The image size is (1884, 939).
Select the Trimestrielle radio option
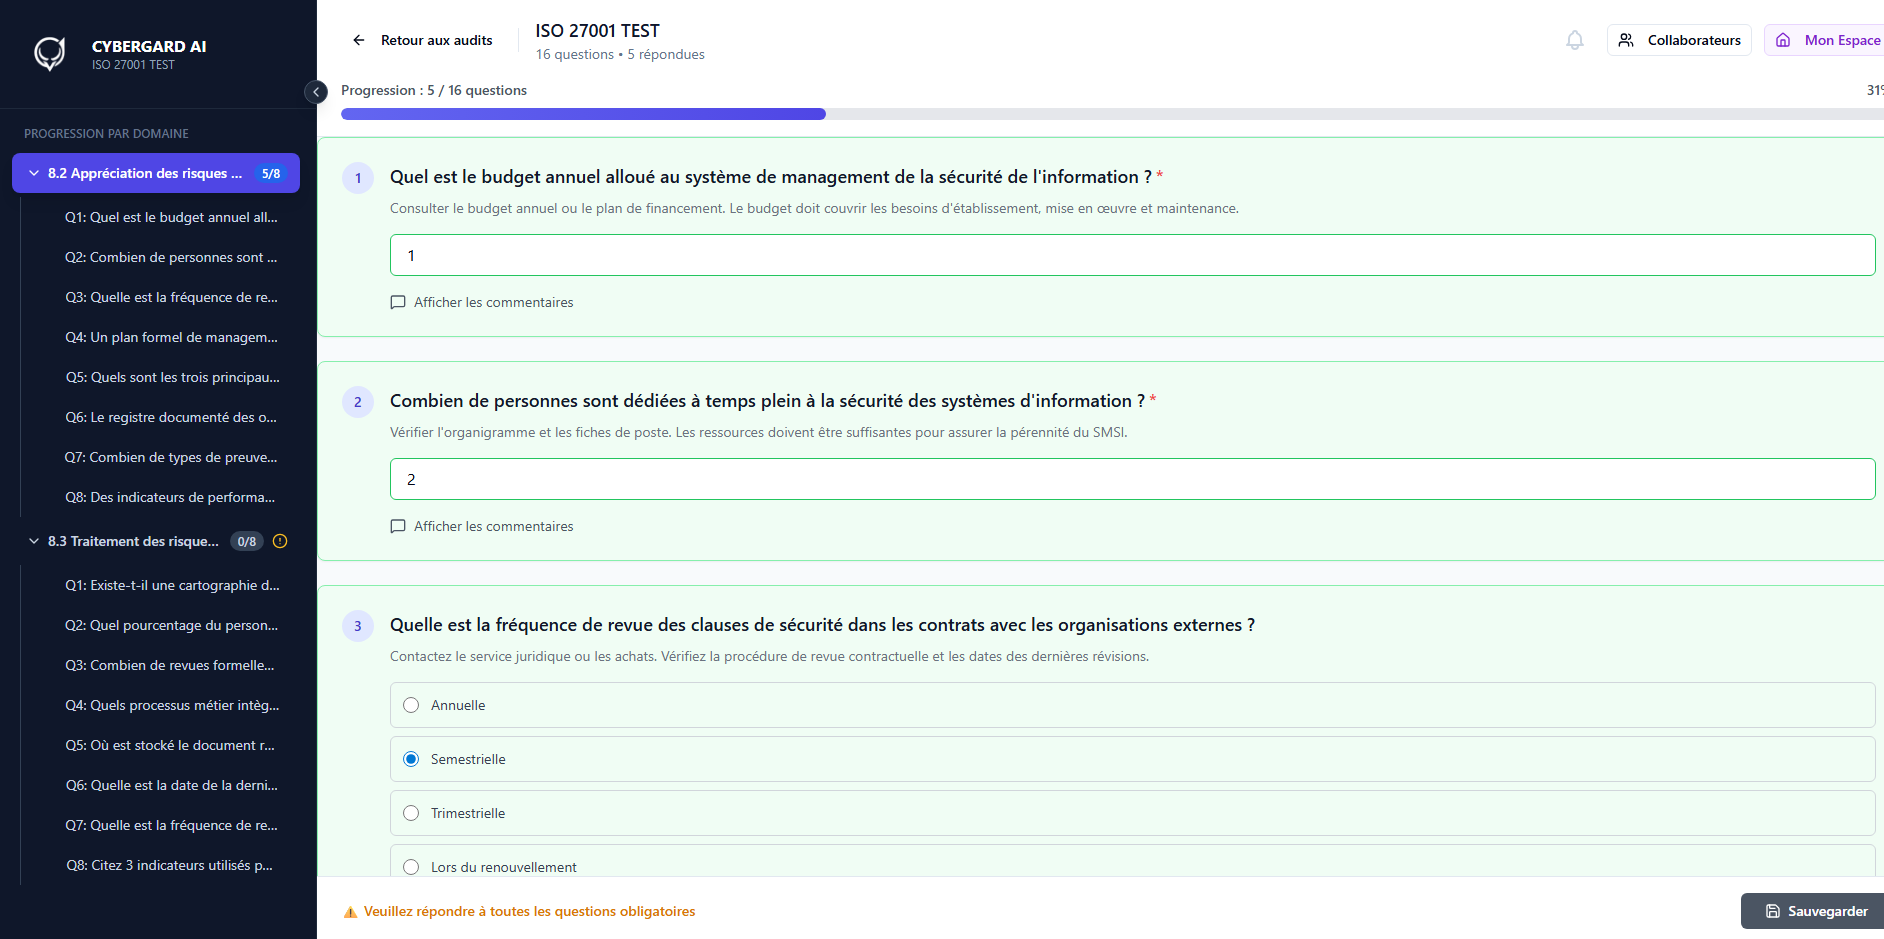(411, 813)
